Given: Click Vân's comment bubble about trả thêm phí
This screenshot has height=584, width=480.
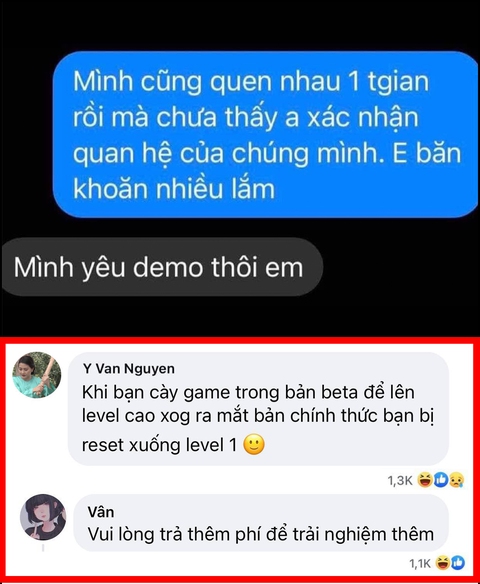Looking at the screenshot, I should click(x=261, y=523).
